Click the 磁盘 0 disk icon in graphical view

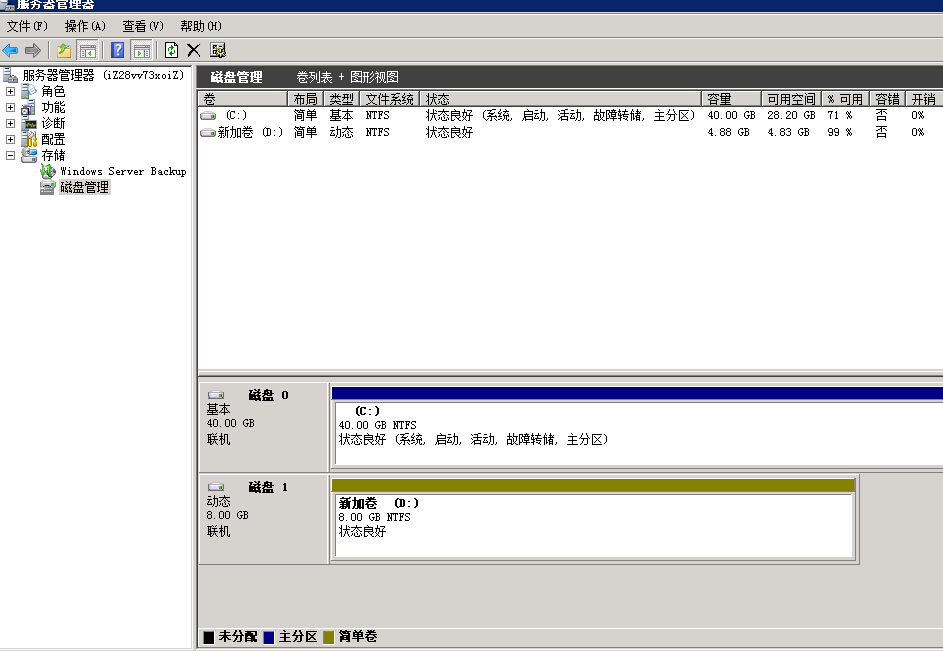click(216, 395)
